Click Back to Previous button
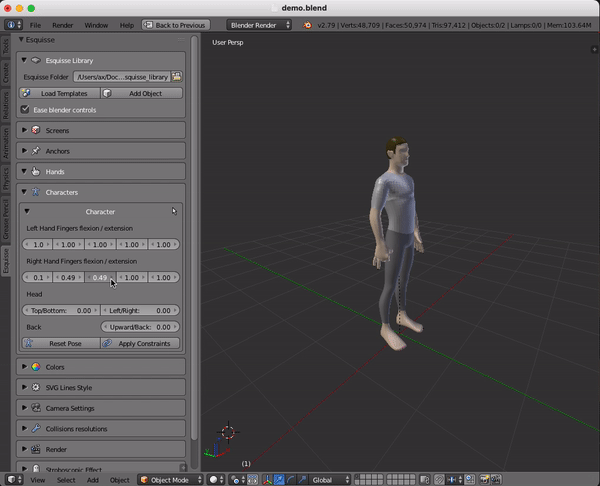 176,25
